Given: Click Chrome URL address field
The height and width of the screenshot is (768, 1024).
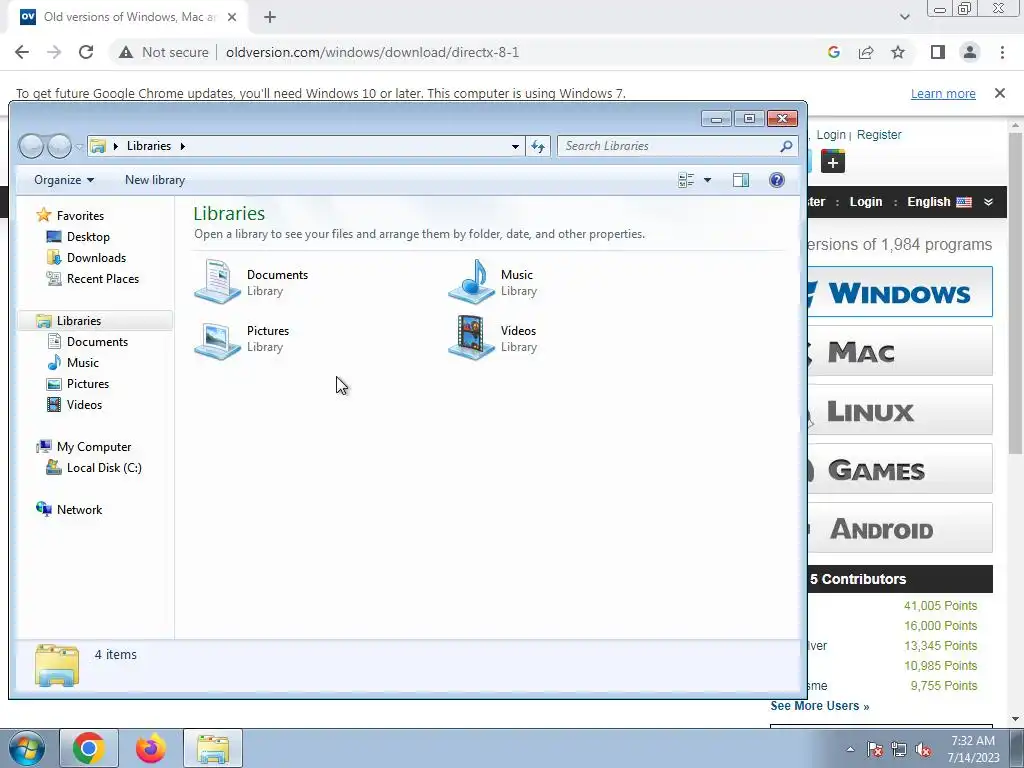Looking at the screenshot, I should [x=372, y=52].
